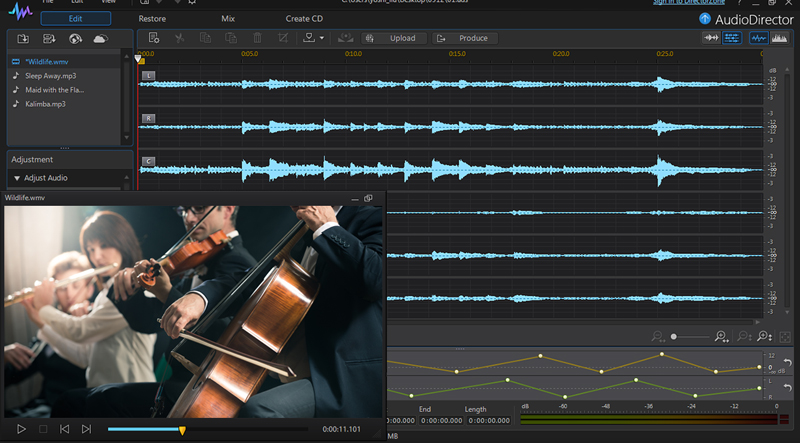Open the Restore room tab
The image size is (800, 443).
(152, 18)
